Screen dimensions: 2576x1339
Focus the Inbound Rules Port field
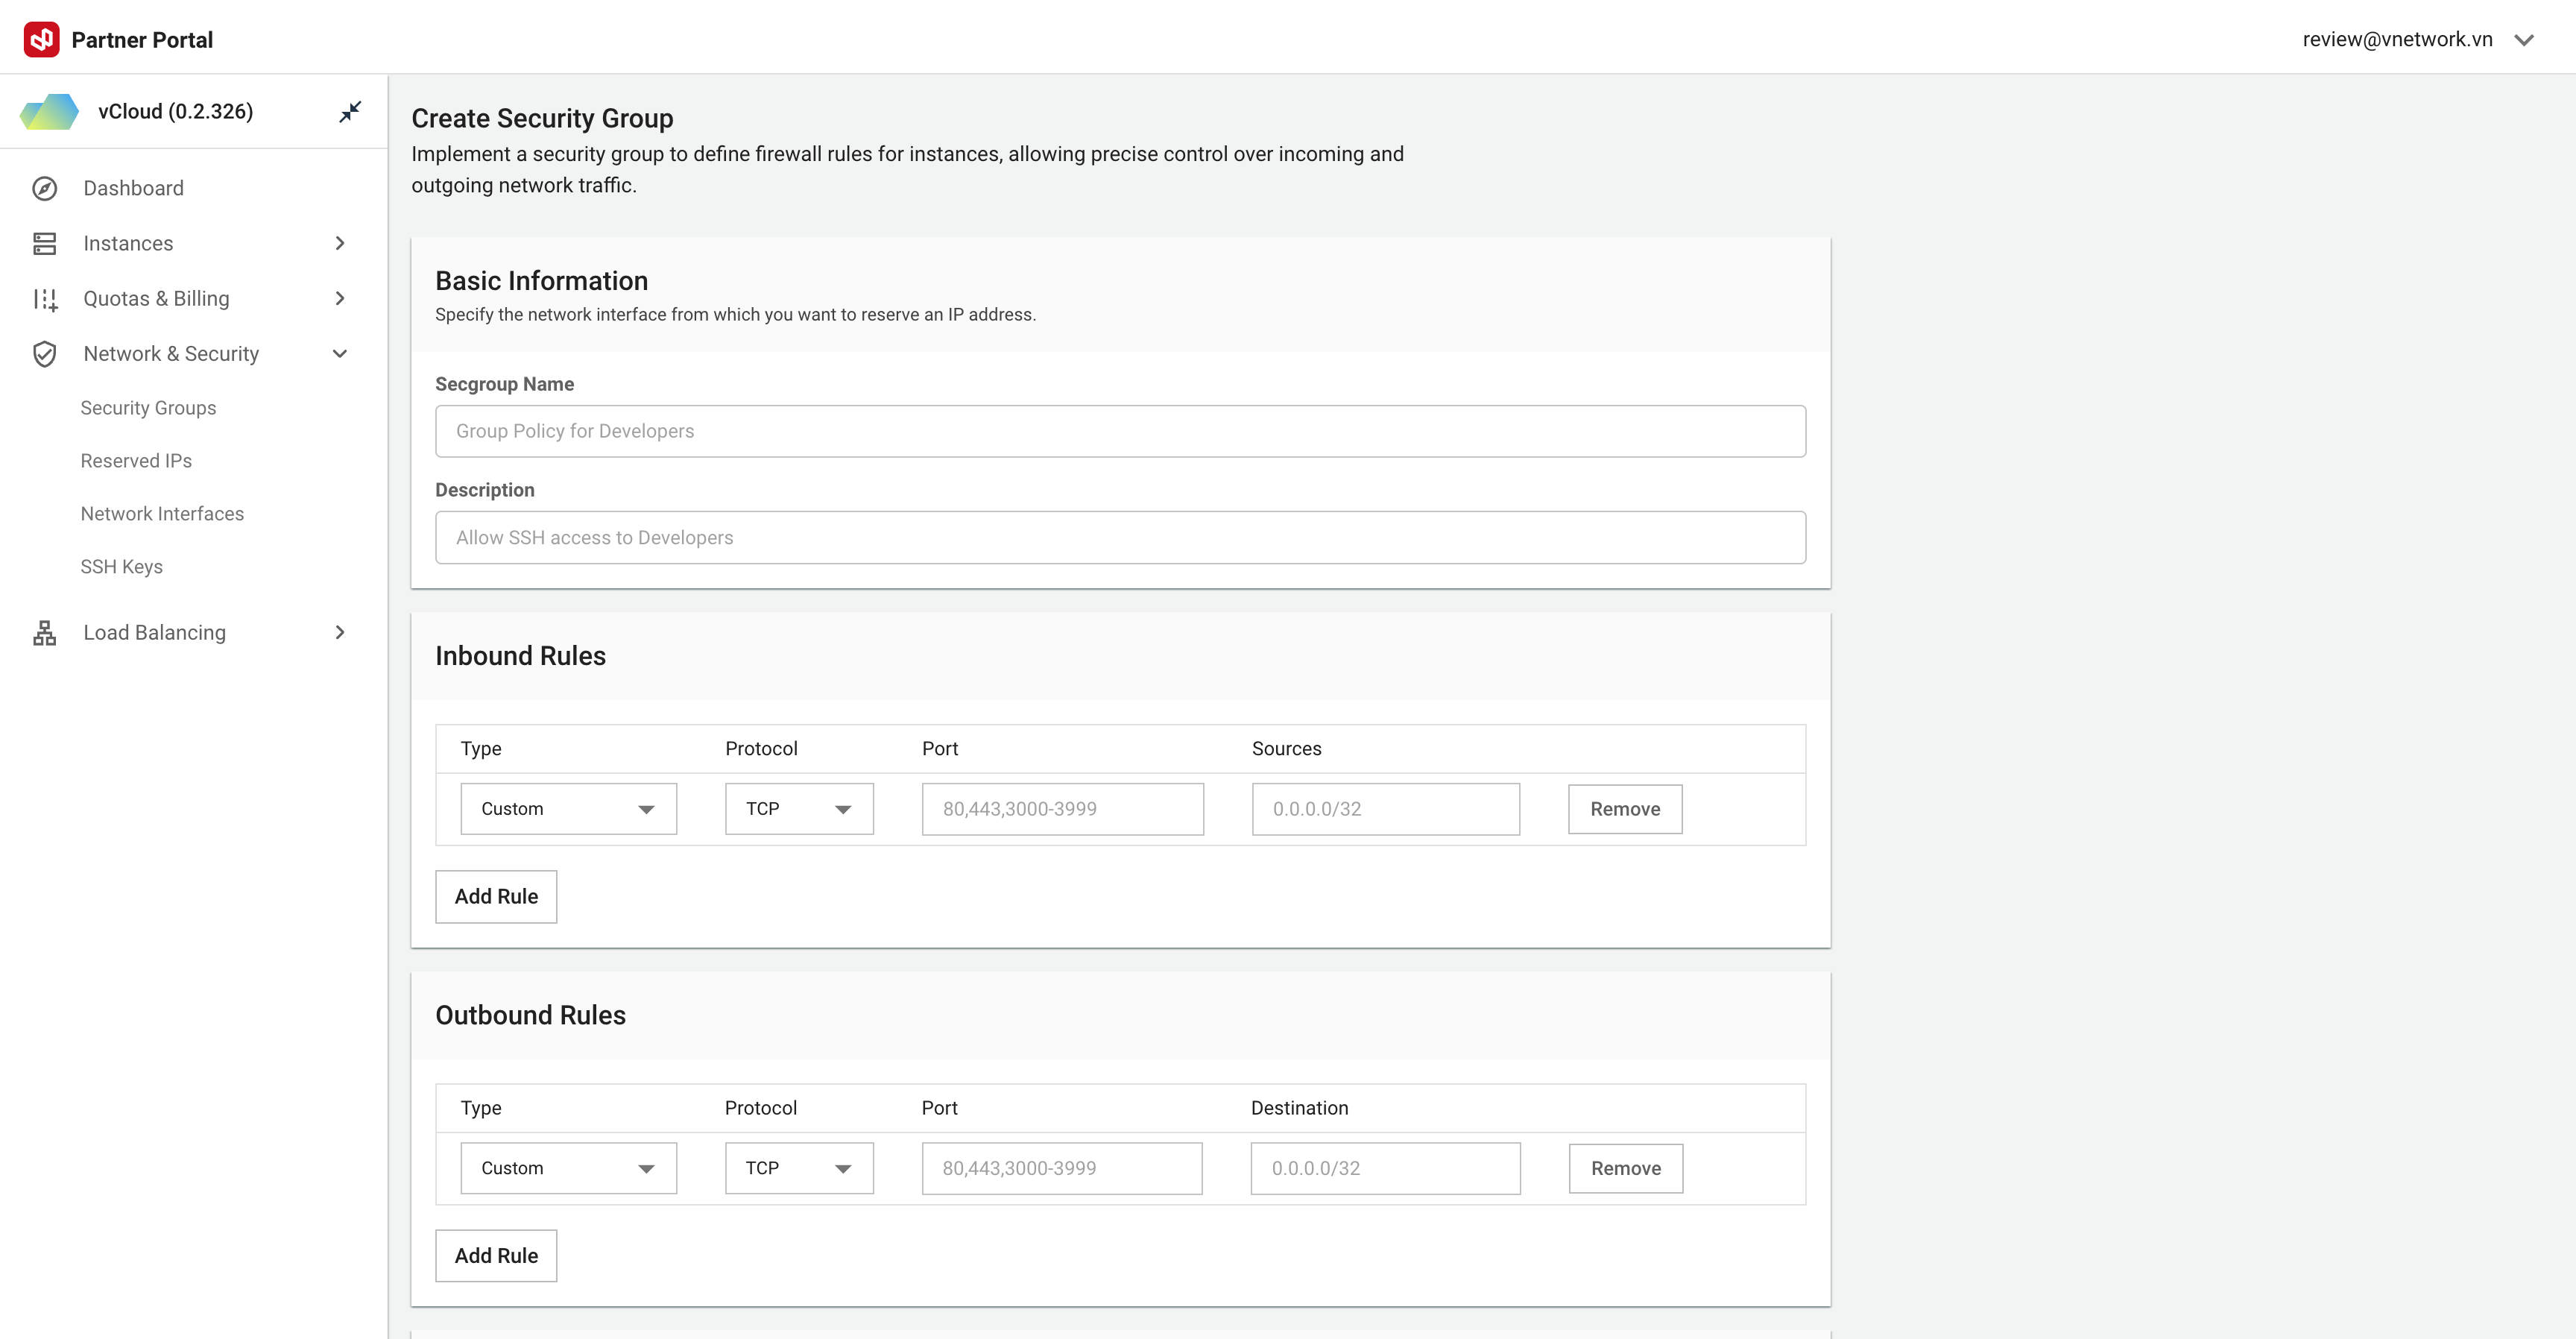(1062, 808)
